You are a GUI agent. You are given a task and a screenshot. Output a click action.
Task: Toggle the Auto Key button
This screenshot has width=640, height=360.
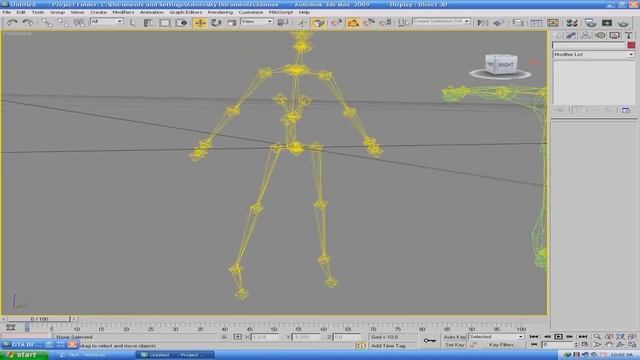pyautogui.click(x=454, y=337)
